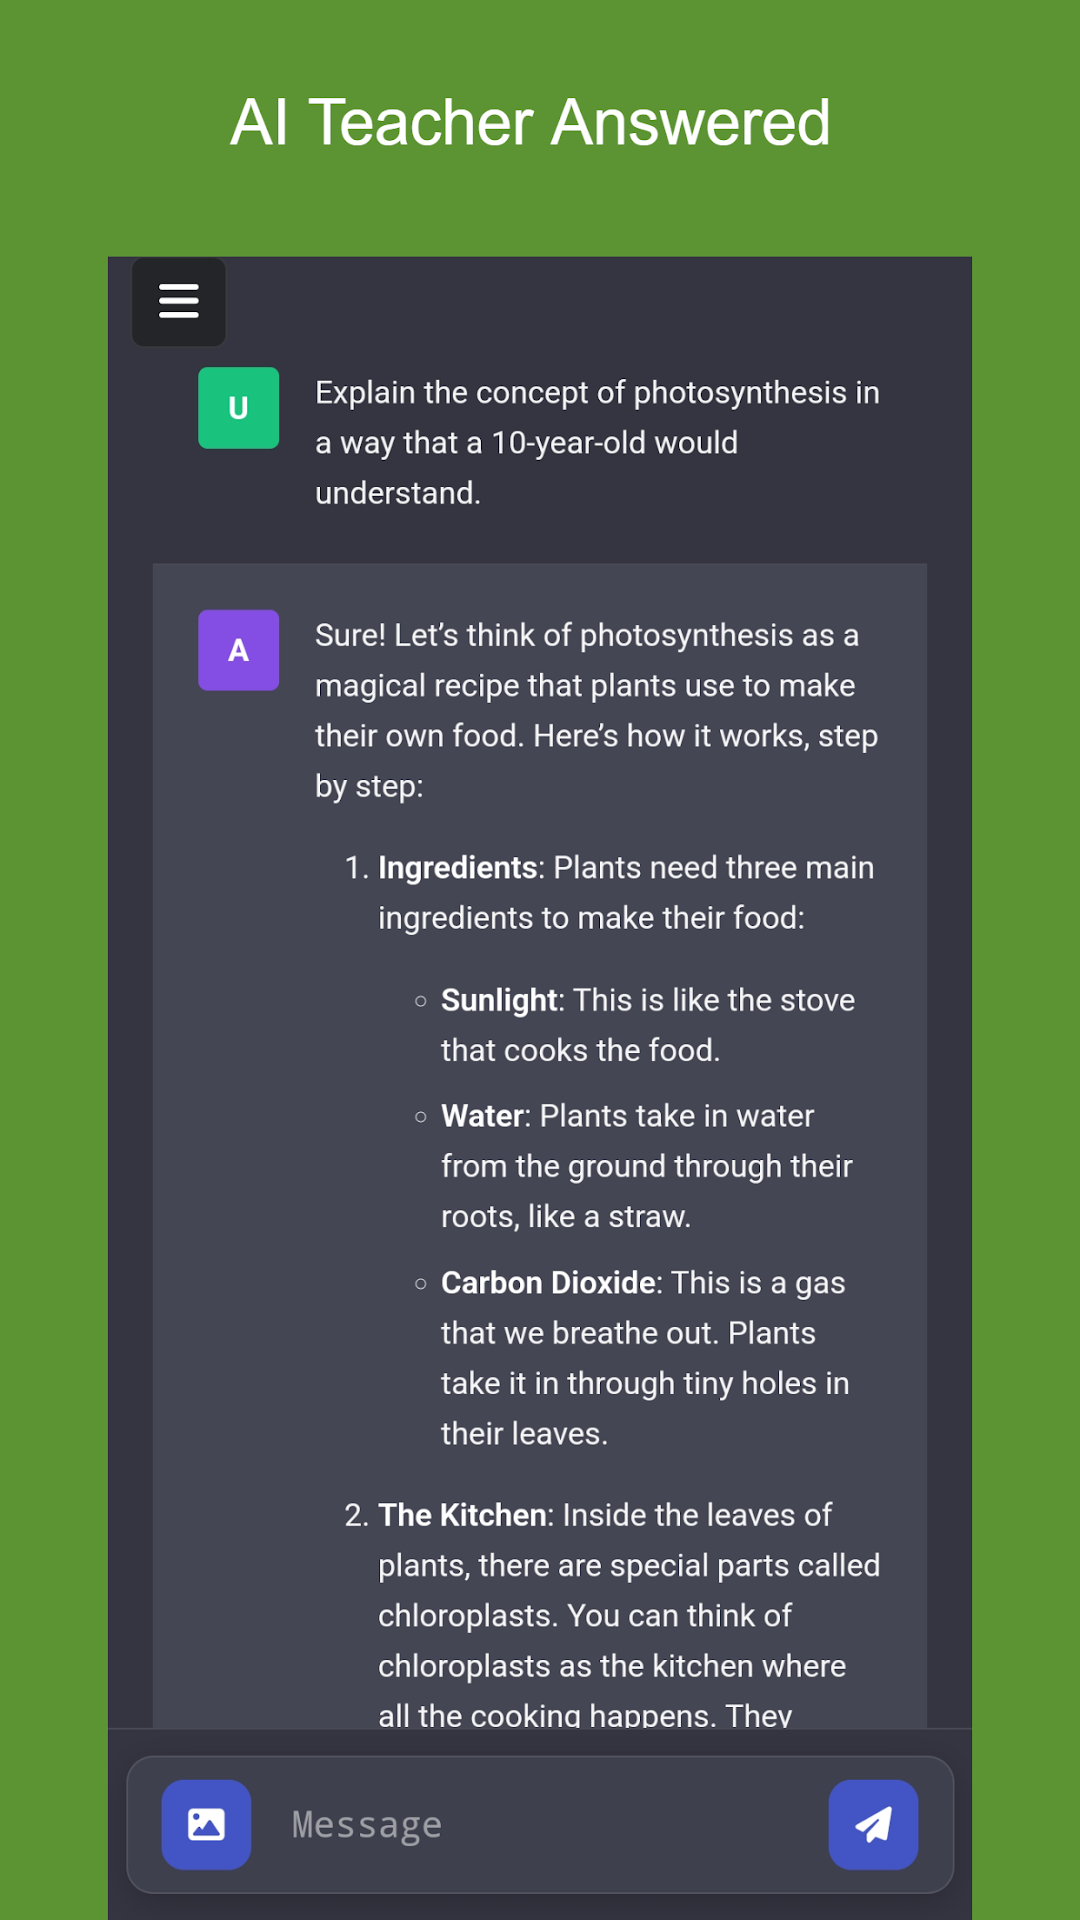Screen dimensions: 1080x1920
Task: Click the green user avatar U
Action: point(238,408)
